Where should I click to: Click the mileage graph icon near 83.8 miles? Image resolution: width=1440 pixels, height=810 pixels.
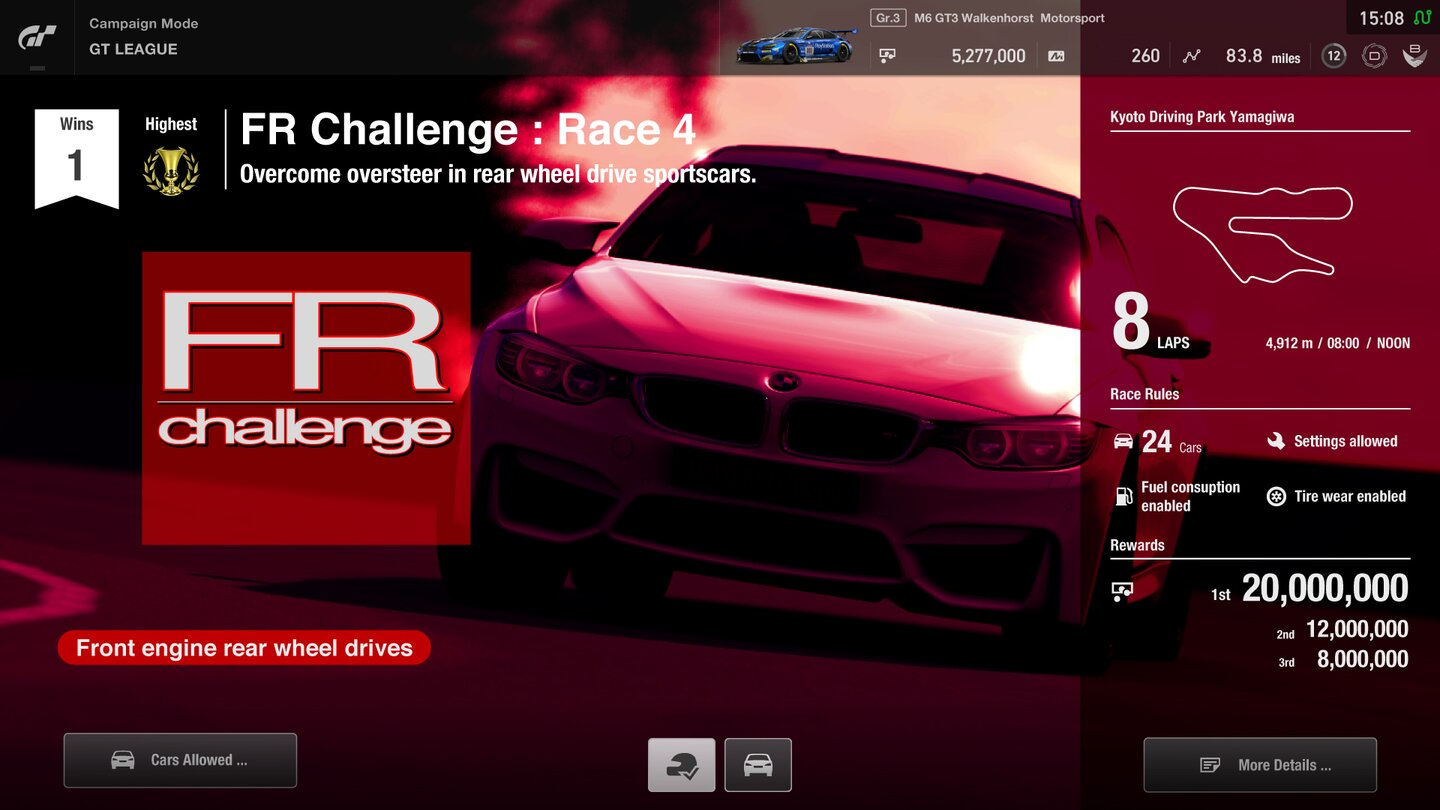(x=1192, y=56)
